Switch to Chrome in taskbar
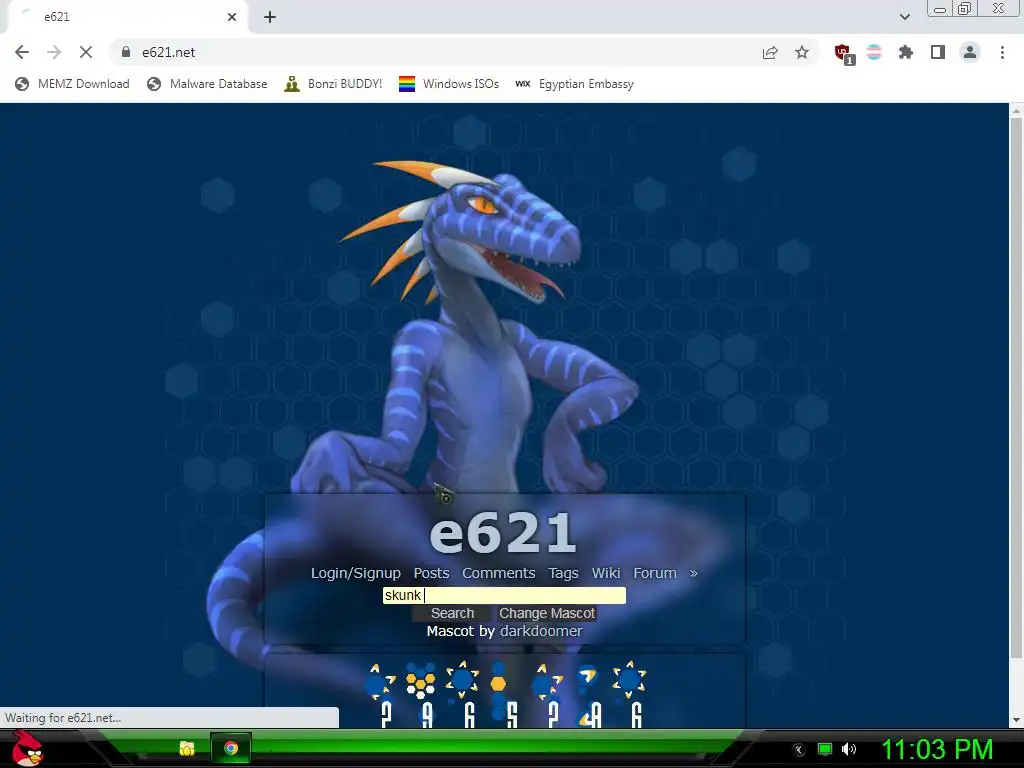The image size is (1024, 768). [x=231, y=748]
